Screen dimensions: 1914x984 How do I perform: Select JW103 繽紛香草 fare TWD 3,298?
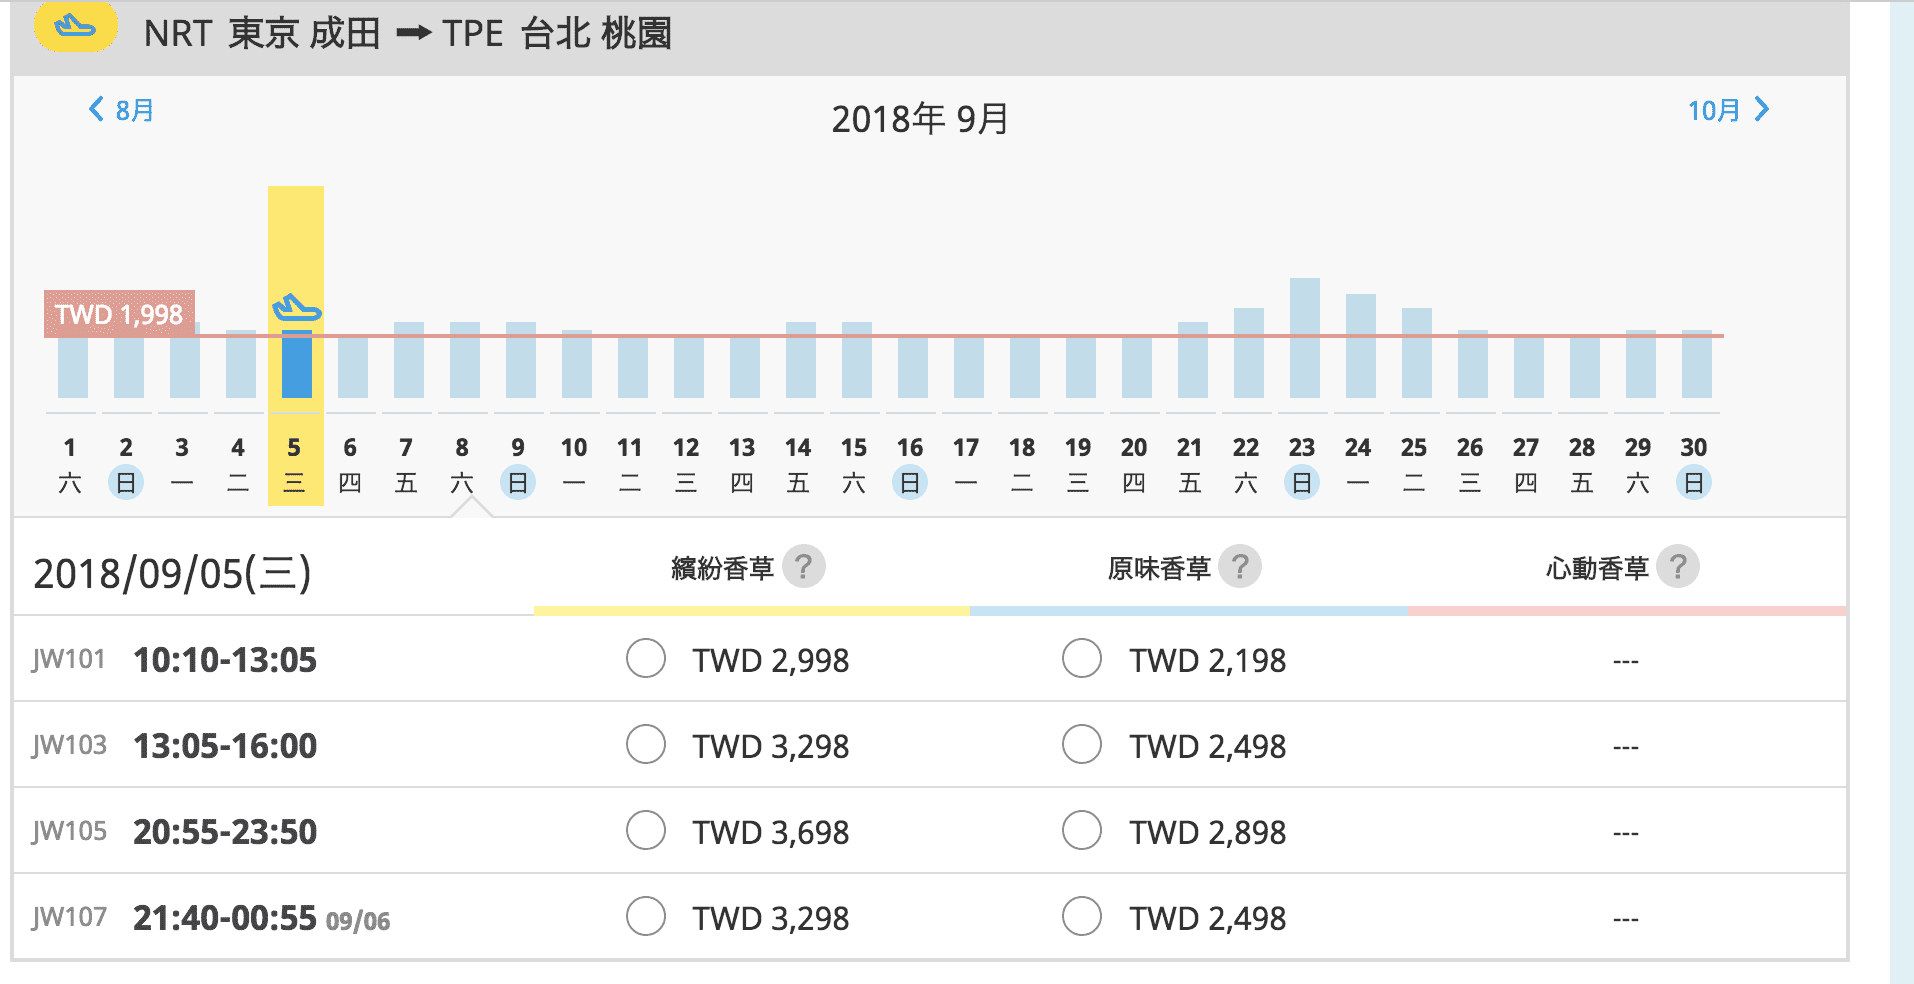click(x=646, y=745)
